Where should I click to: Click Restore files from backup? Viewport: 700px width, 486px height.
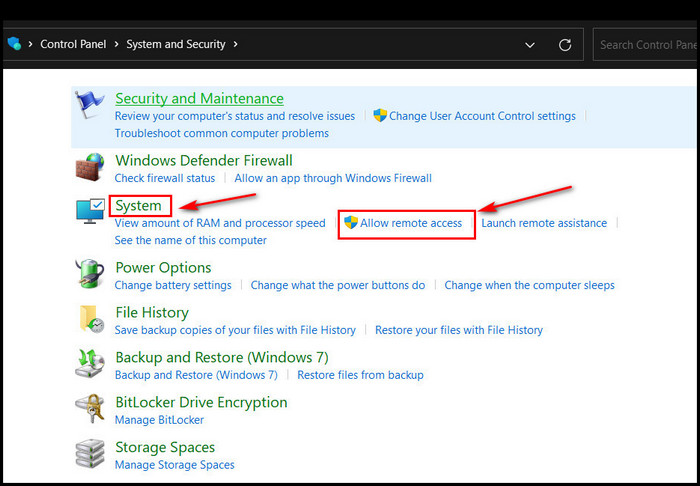360,375
